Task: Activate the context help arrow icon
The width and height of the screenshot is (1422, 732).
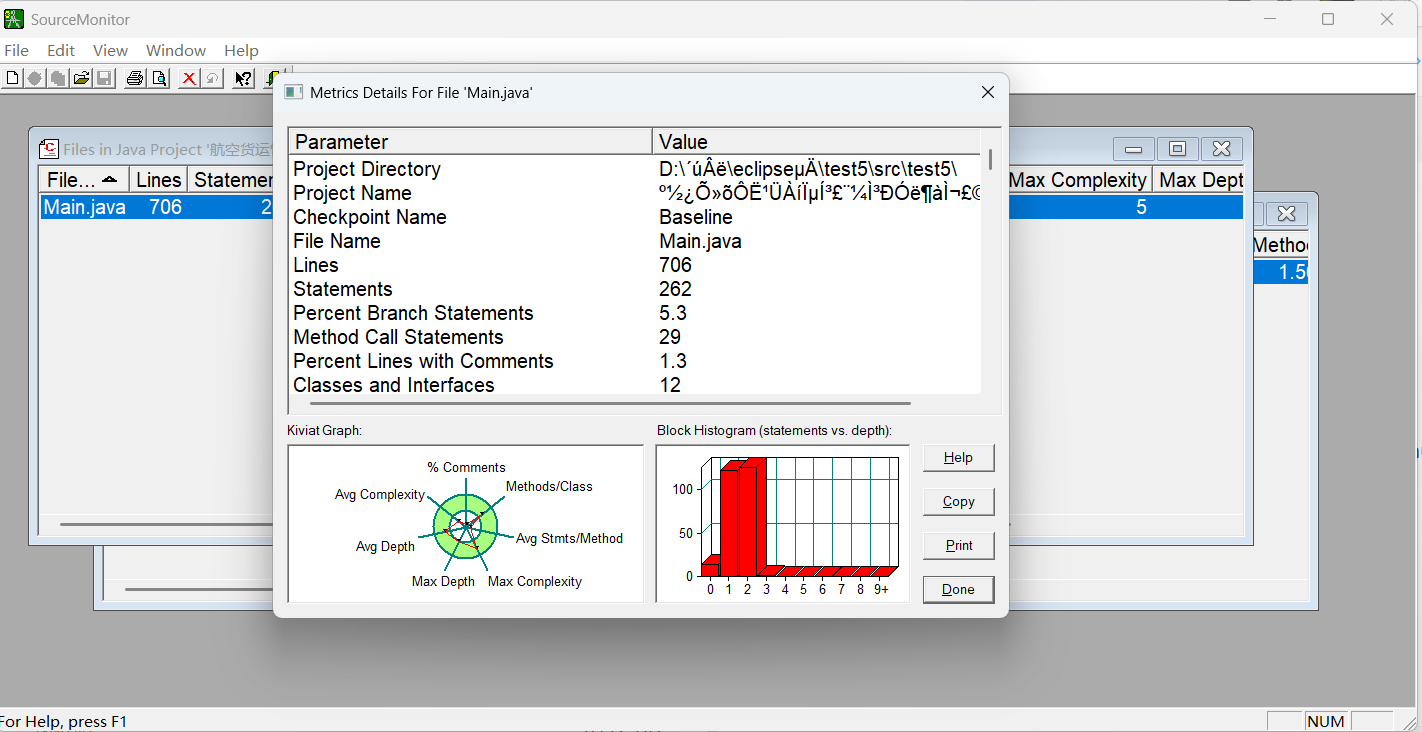Action: (243, 78)
